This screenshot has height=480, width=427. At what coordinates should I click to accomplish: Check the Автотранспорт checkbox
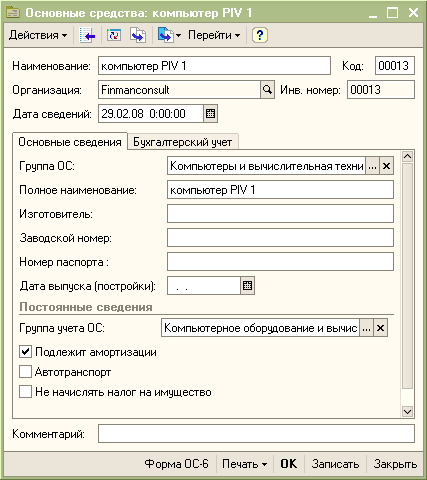pyautogui.click(x=25, y=372)
